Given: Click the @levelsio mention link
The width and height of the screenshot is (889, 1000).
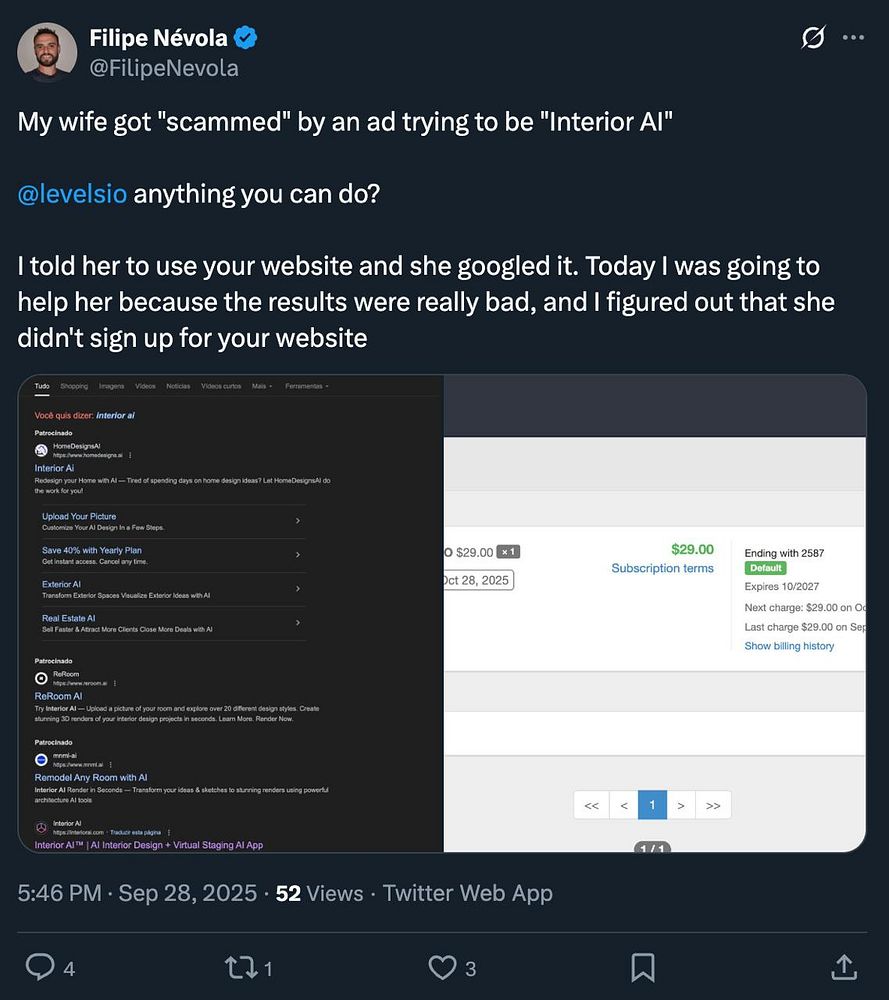Looking at the screenshot, I should pos(72,193).
